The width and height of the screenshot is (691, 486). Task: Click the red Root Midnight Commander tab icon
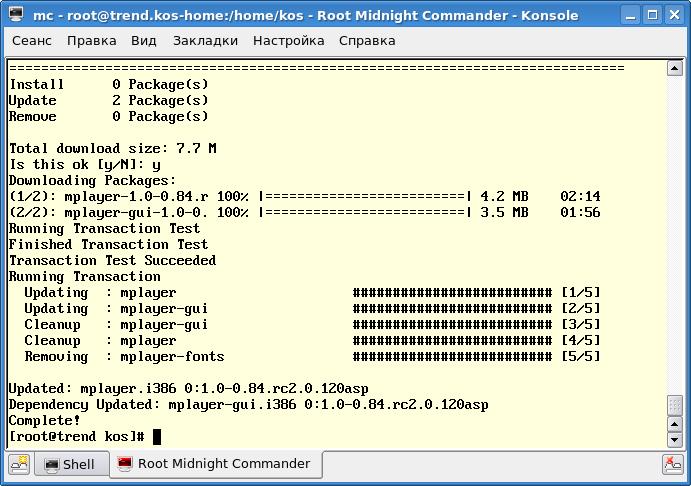[125, 464]
